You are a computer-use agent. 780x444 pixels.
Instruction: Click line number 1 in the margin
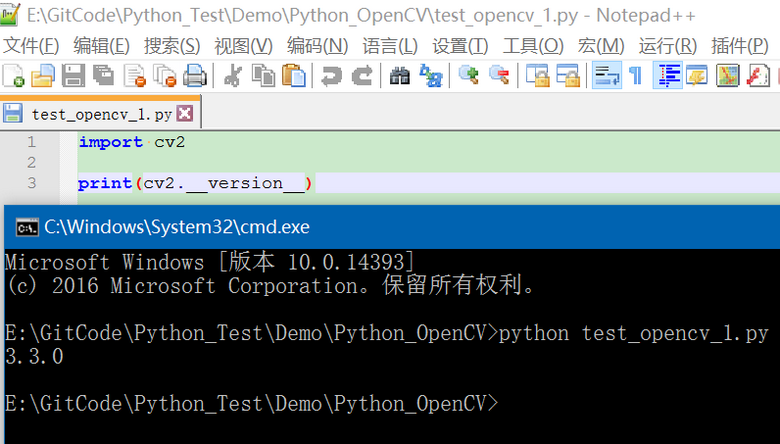[32, 142]
